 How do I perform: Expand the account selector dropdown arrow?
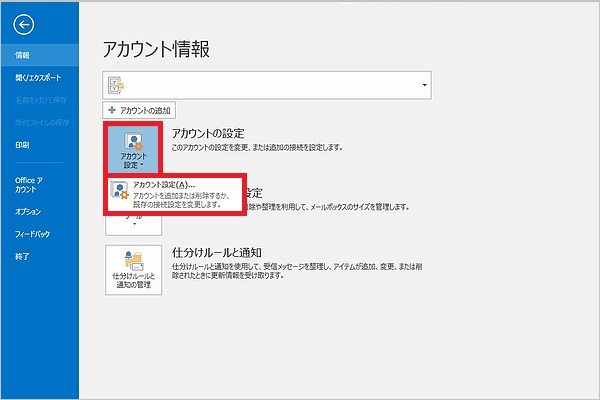(x=424, y=85)
